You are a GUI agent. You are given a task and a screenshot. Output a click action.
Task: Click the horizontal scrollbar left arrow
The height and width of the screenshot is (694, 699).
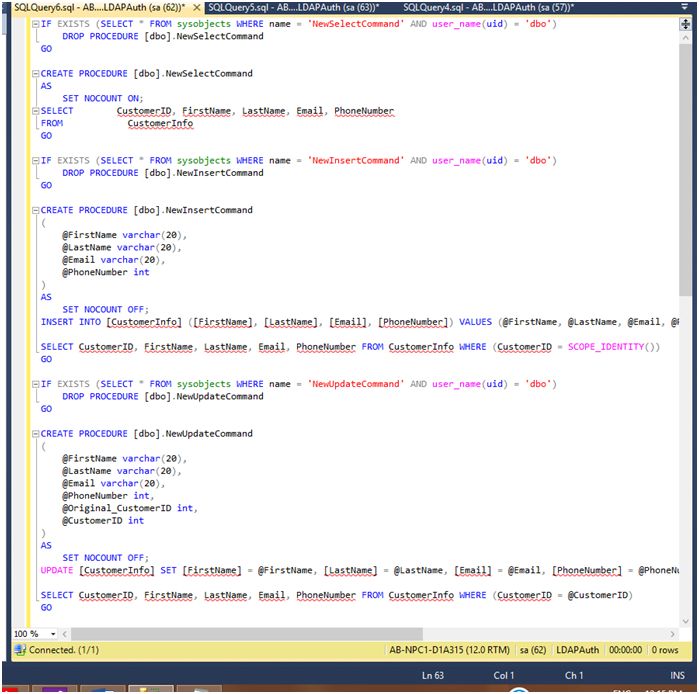click(65, 634)
